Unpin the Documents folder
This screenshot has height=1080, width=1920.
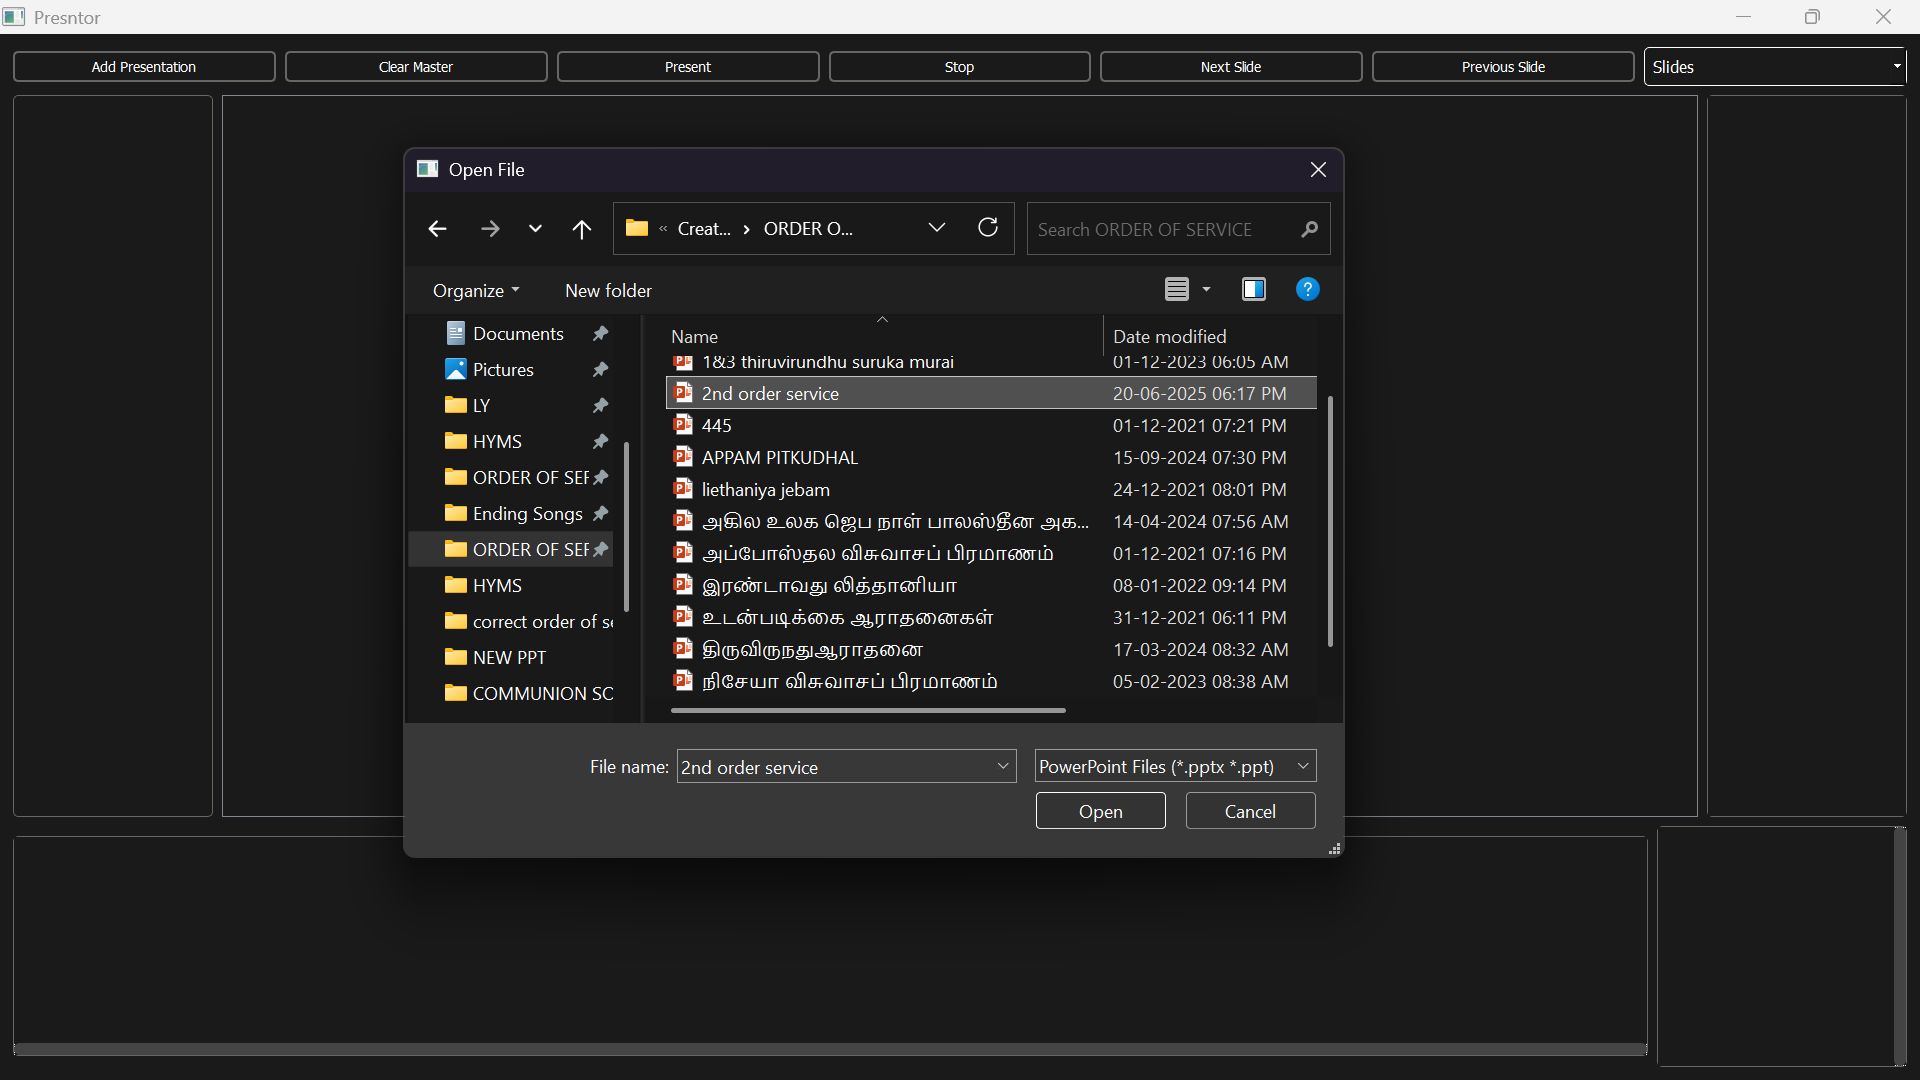click(x=600, y=333)
